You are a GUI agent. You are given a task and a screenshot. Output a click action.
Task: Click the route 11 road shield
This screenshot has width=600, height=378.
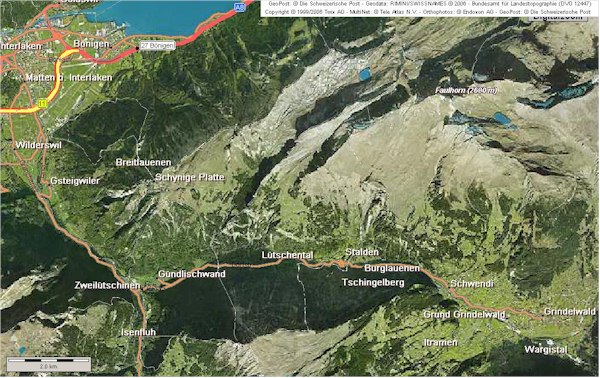click(42, 103)
